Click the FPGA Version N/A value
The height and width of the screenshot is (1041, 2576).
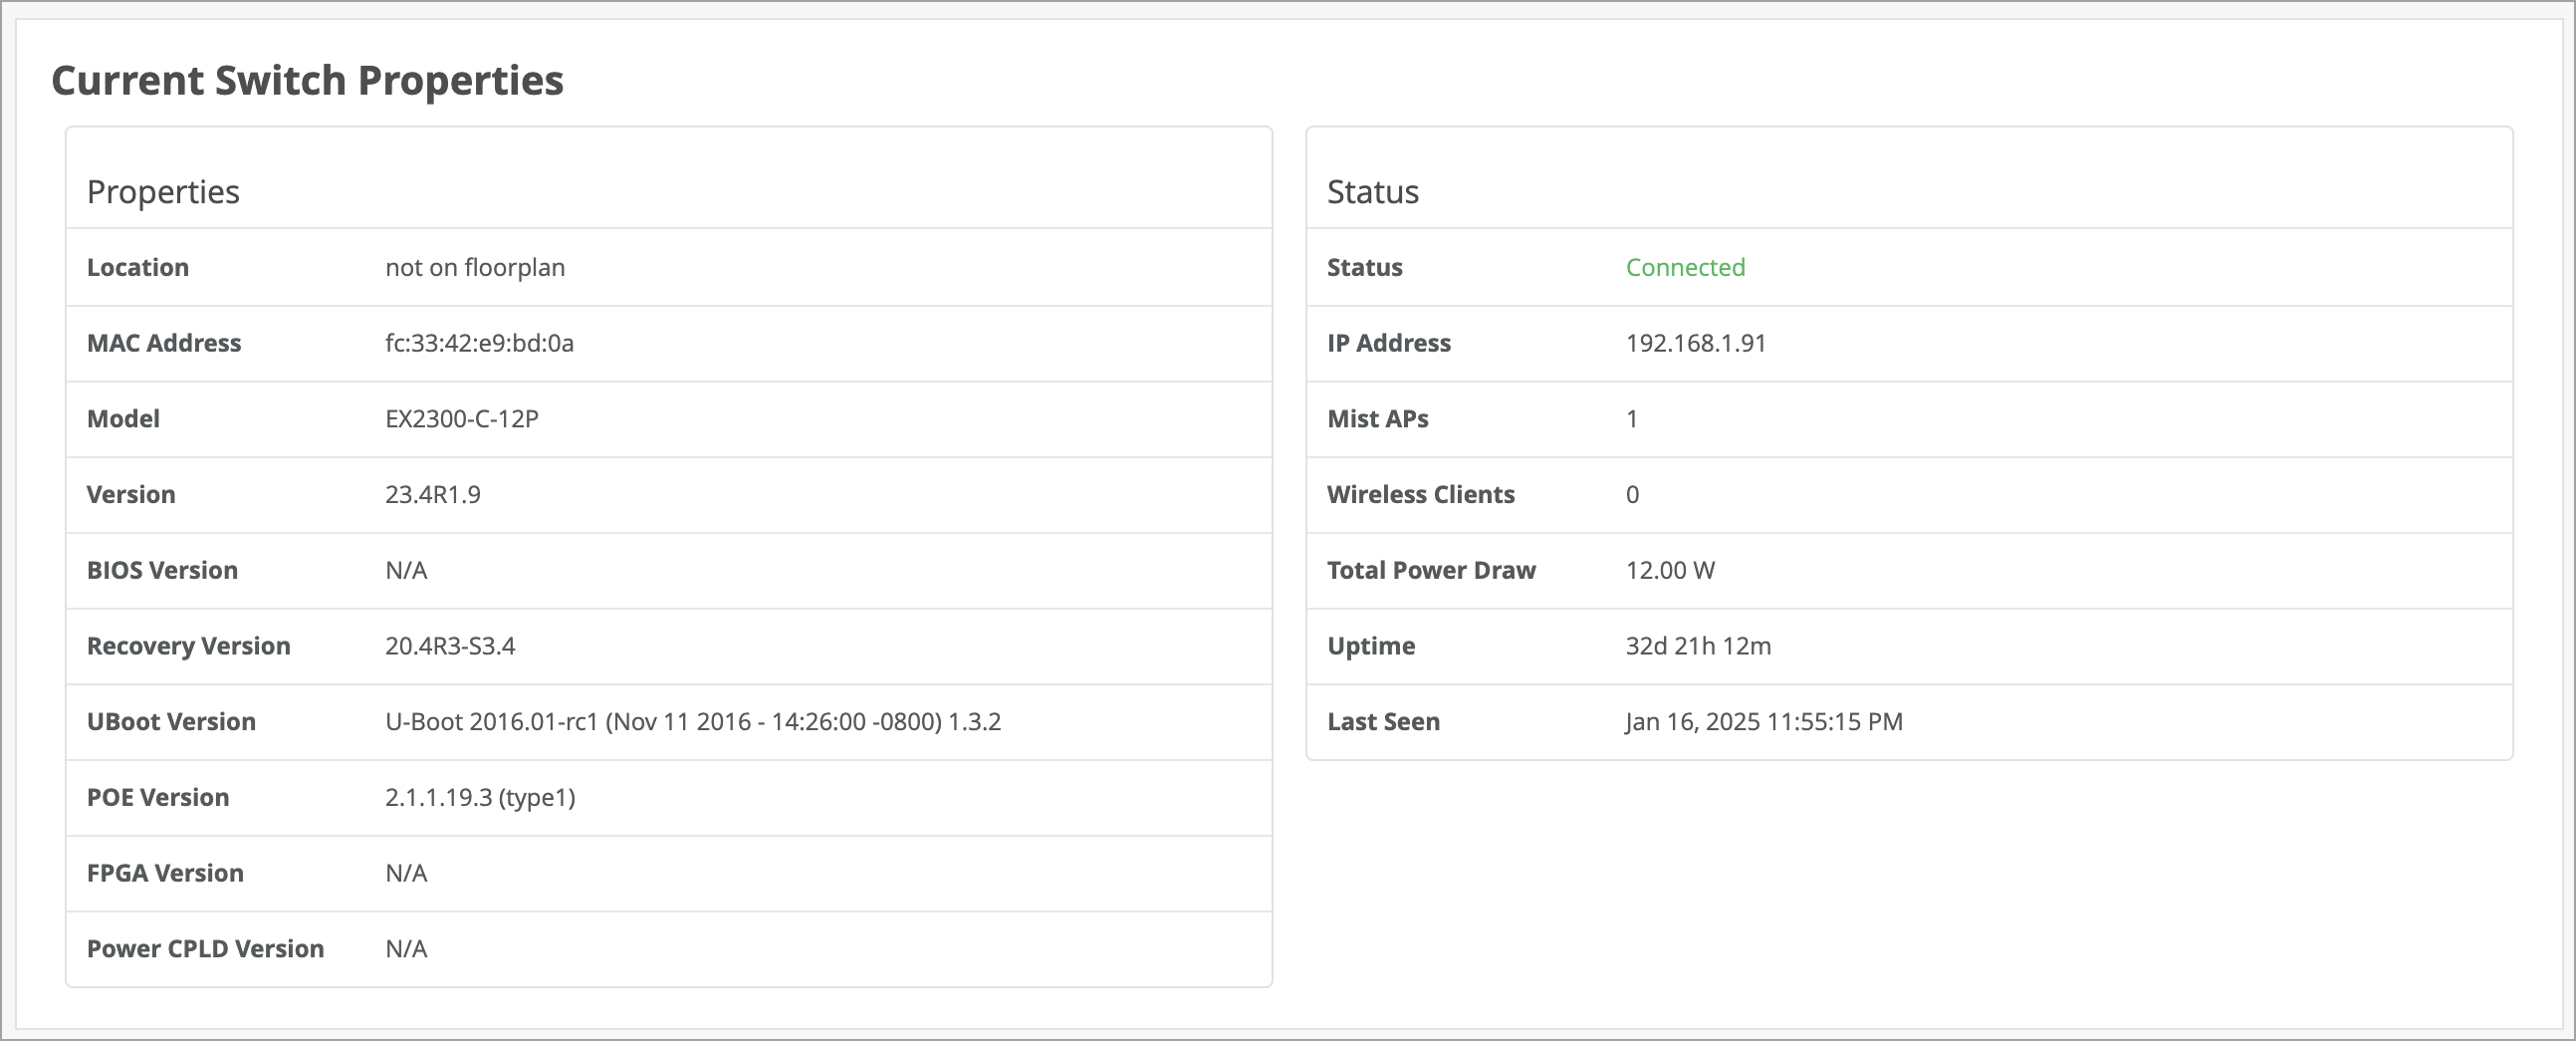click(x=406, y=873)
